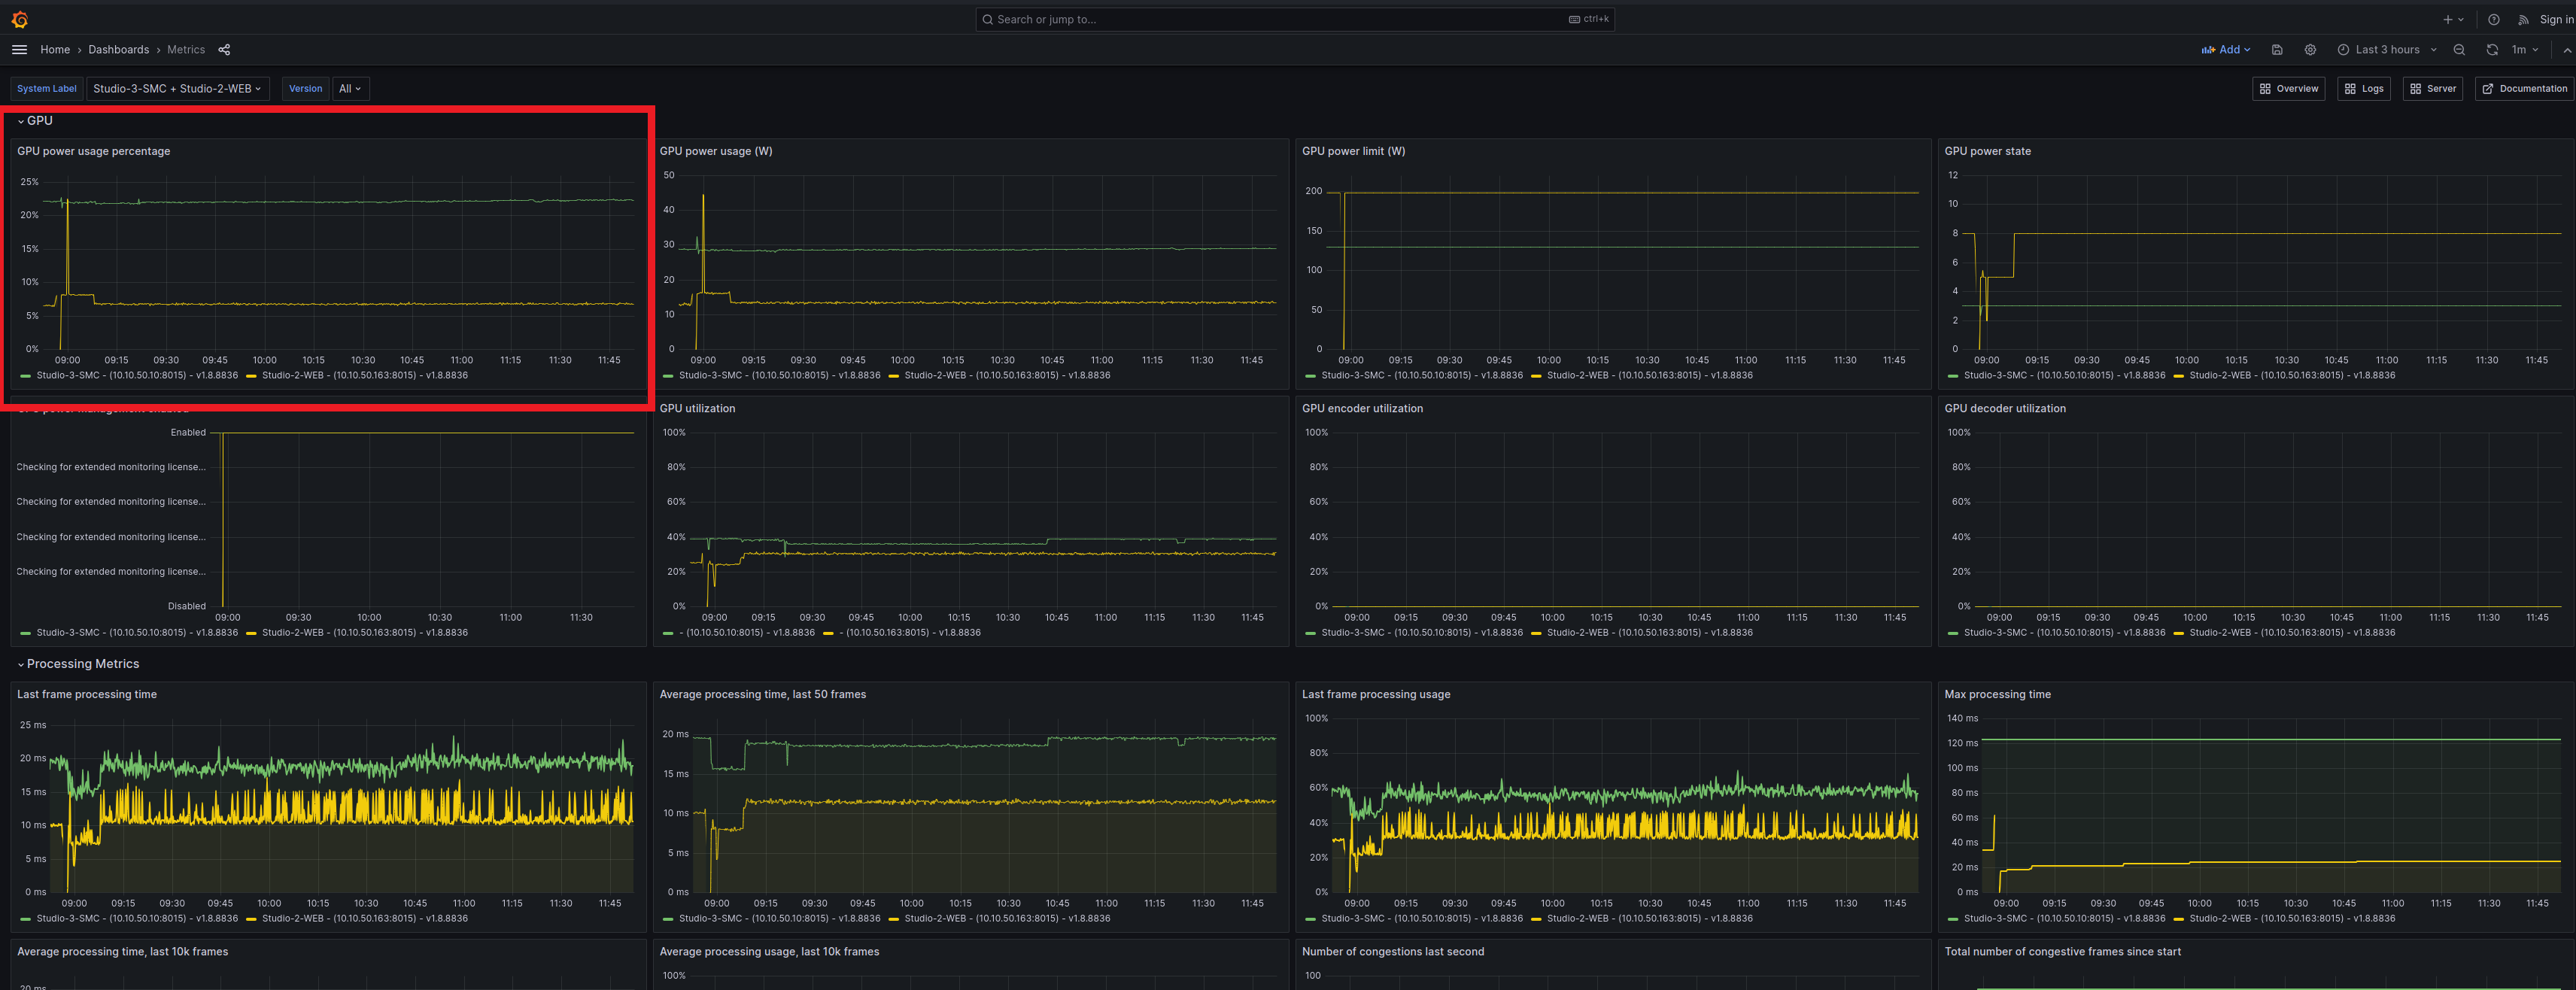The image size is (2576, 990).
Task: Click the up-chevron to hide the top toolbar
Action: [x=2566, y=49]
